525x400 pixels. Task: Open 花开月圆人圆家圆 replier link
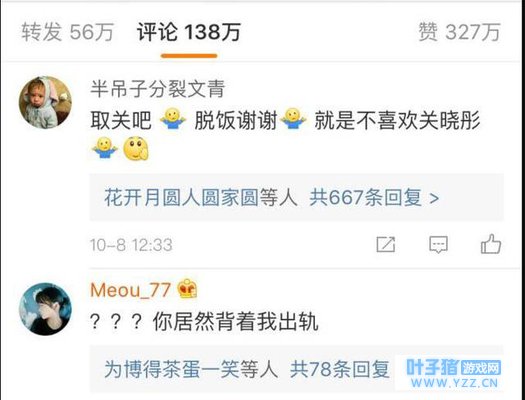[x=181, y=197]
